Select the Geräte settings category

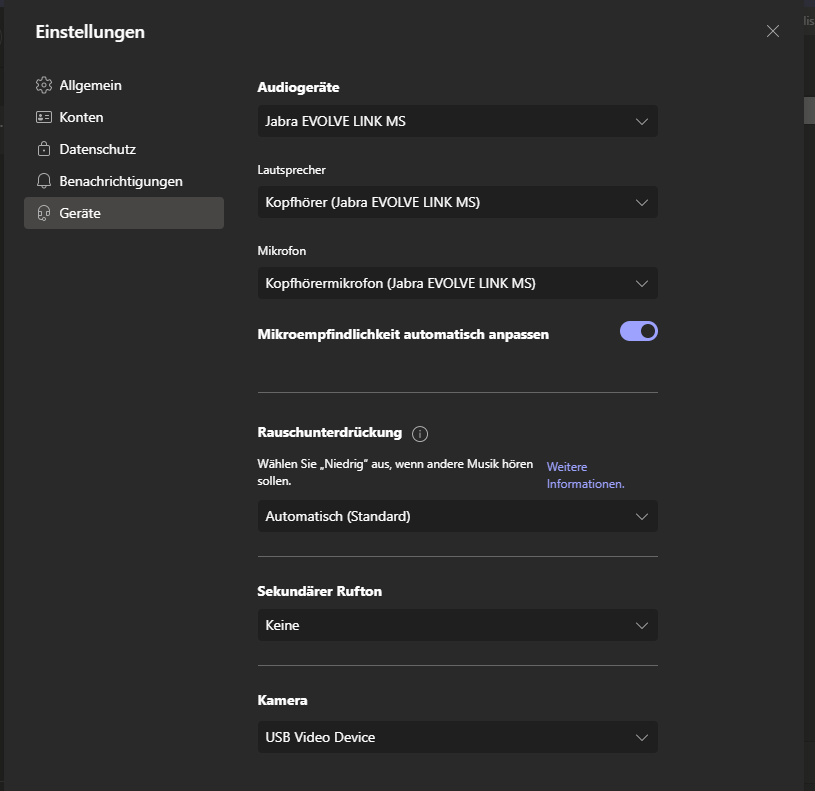[124, 213]
